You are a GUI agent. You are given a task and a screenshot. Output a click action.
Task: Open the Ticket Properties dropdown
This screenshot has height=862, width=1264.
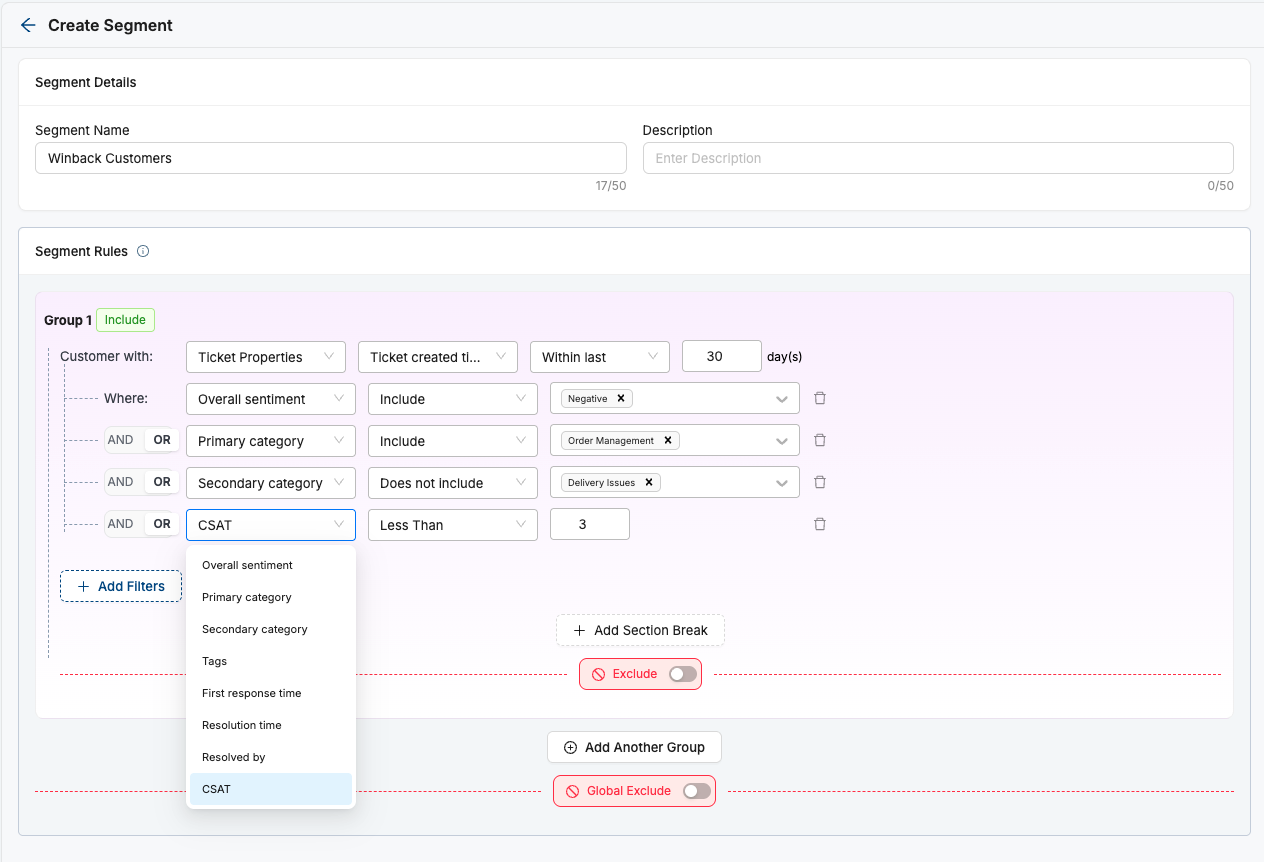[x=266, y=357]
